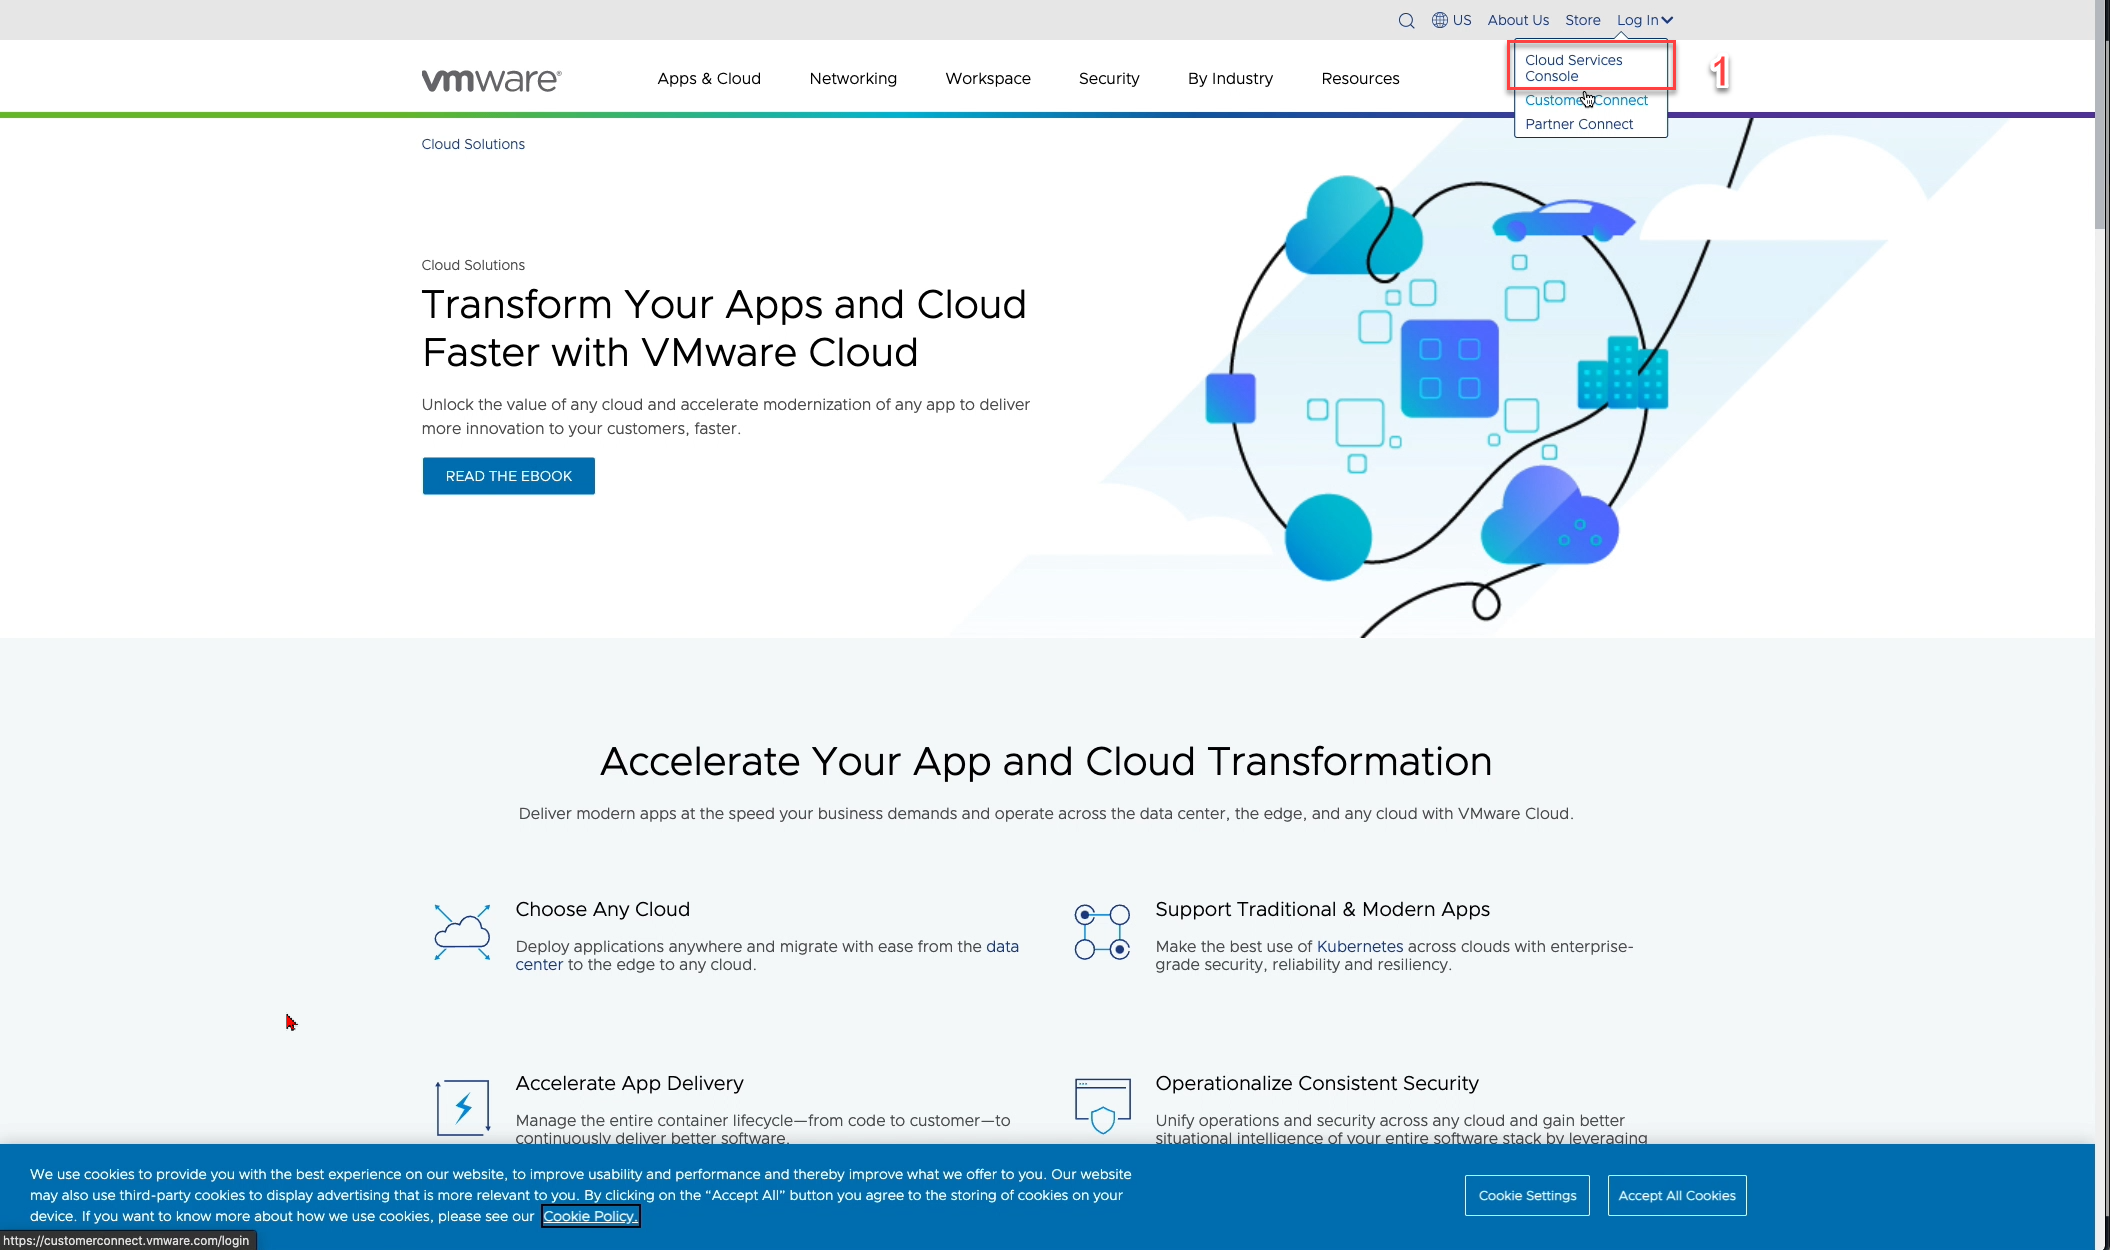Viewport: 2110px width, 1250px height.
Task: Click the Choose Any Cloud icon
Action: [x=462, y=932]
